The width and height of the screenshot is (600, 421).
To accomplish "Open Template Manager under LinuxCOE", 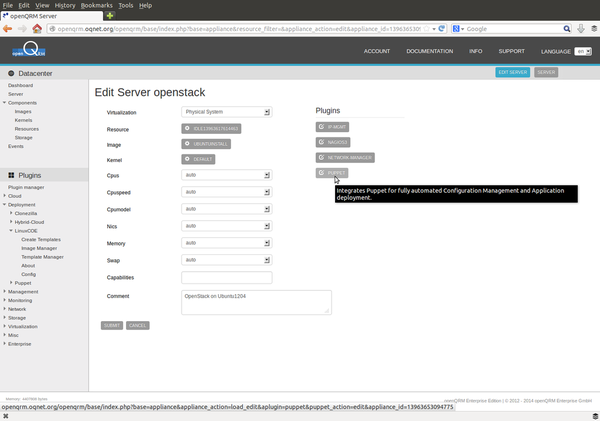I will 42,257.
